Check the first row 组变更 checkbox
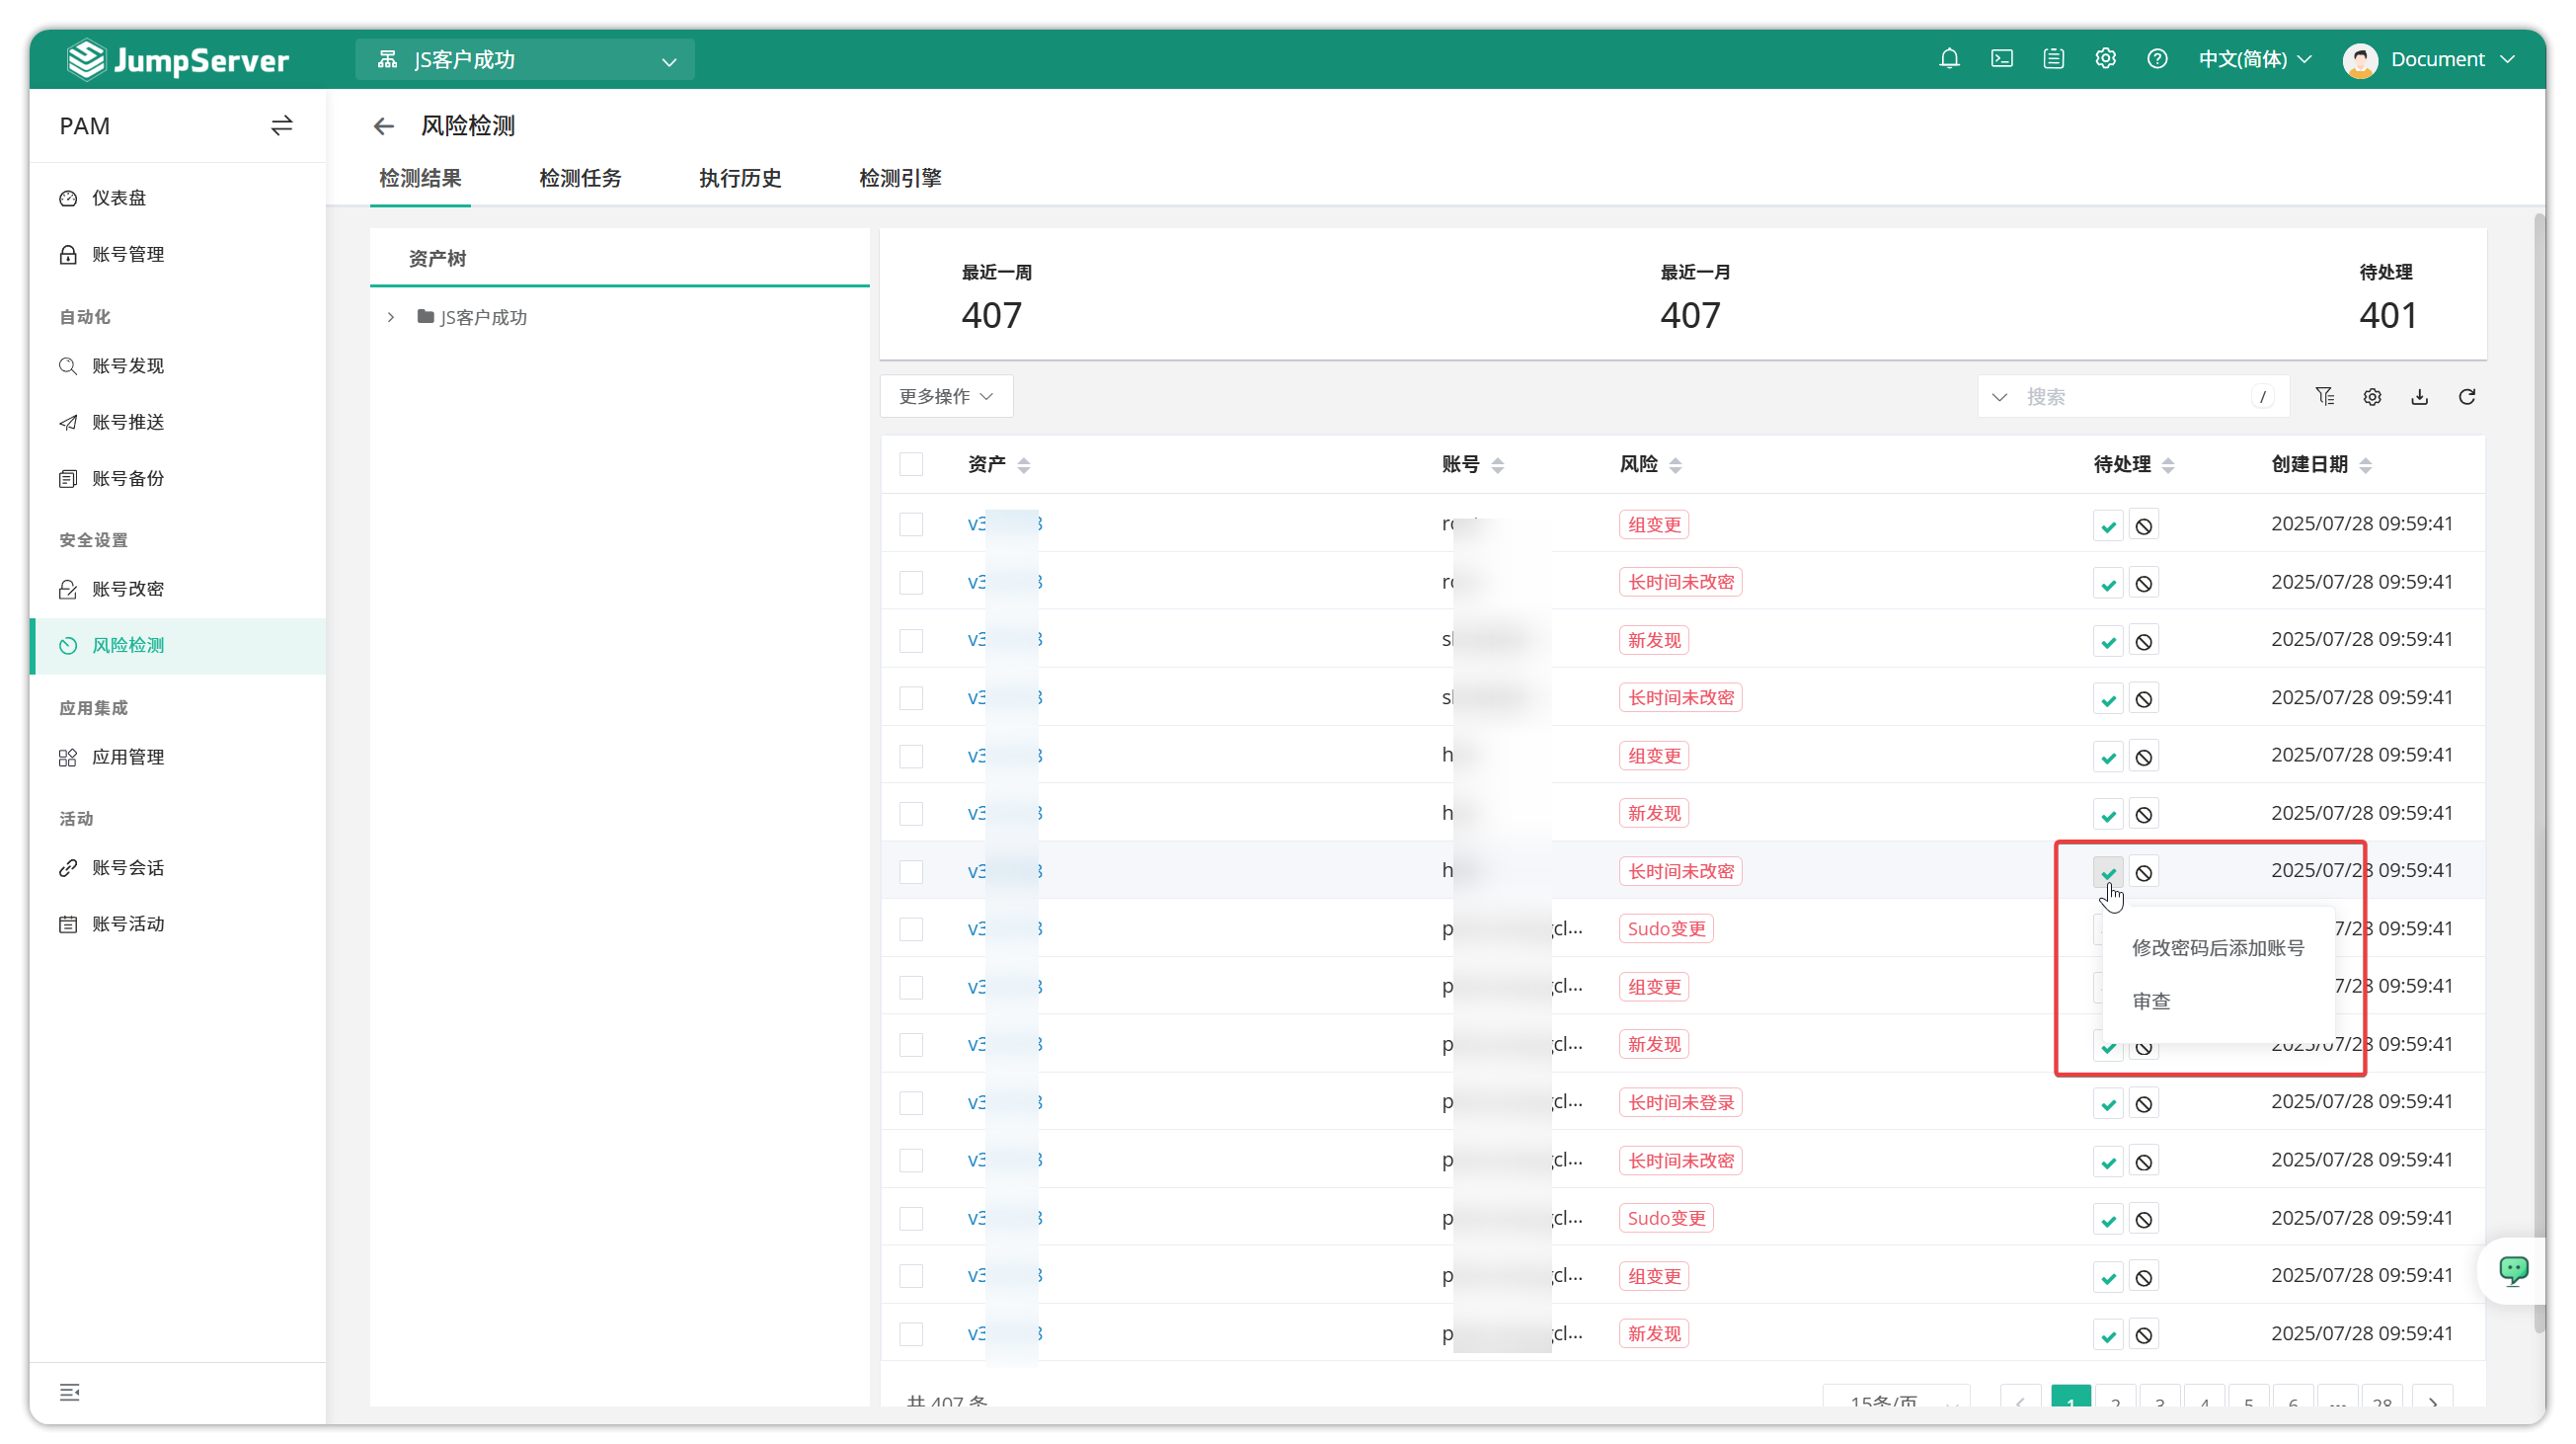This screenshot has width=2576, height=1444. (x=911, y=524)
